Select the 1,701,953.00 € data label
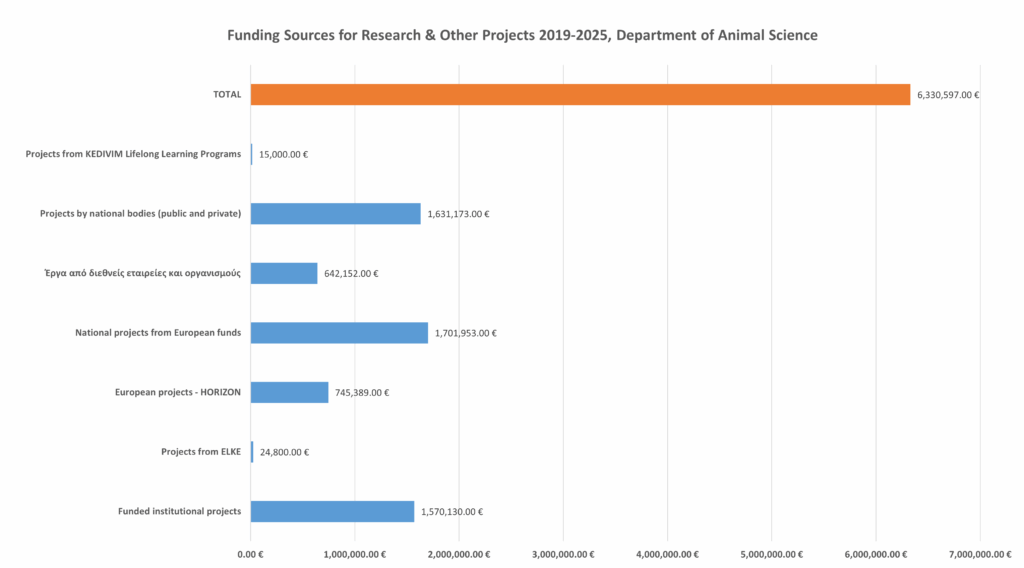 [466, 333]
